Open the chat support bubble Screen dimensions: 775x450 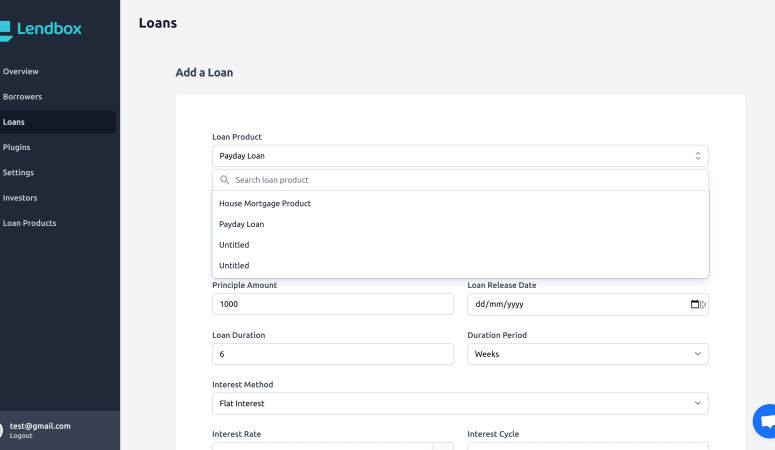(x=766, y=421)
